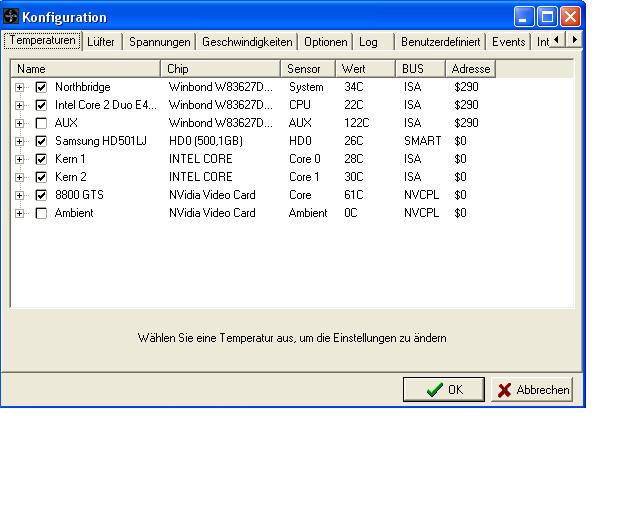
Task: Expand the 8800 GTS tree node
Action: [x=19, y=195]
